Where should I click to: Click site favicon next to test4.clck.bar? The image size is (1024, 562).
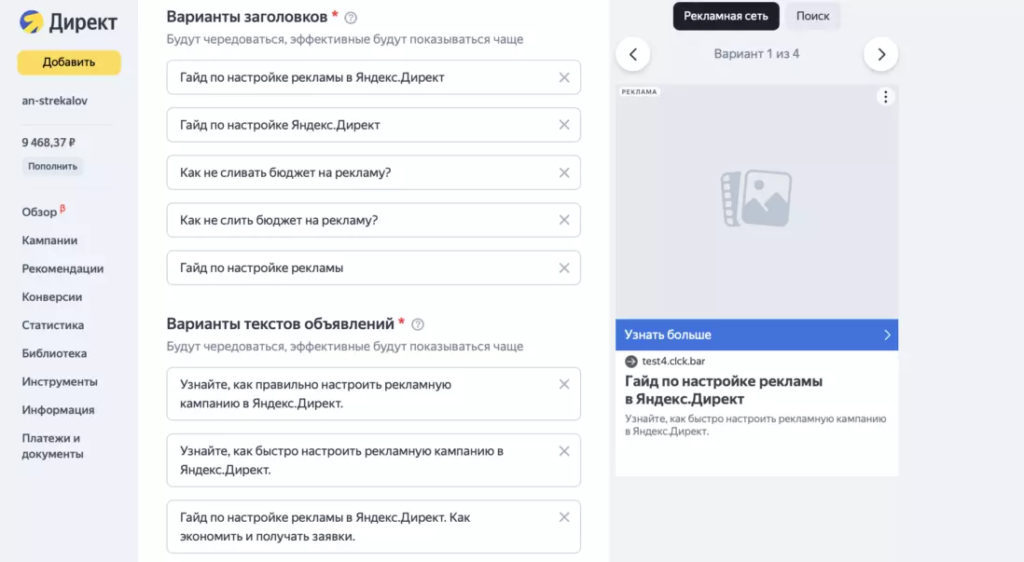coord(631,361)
